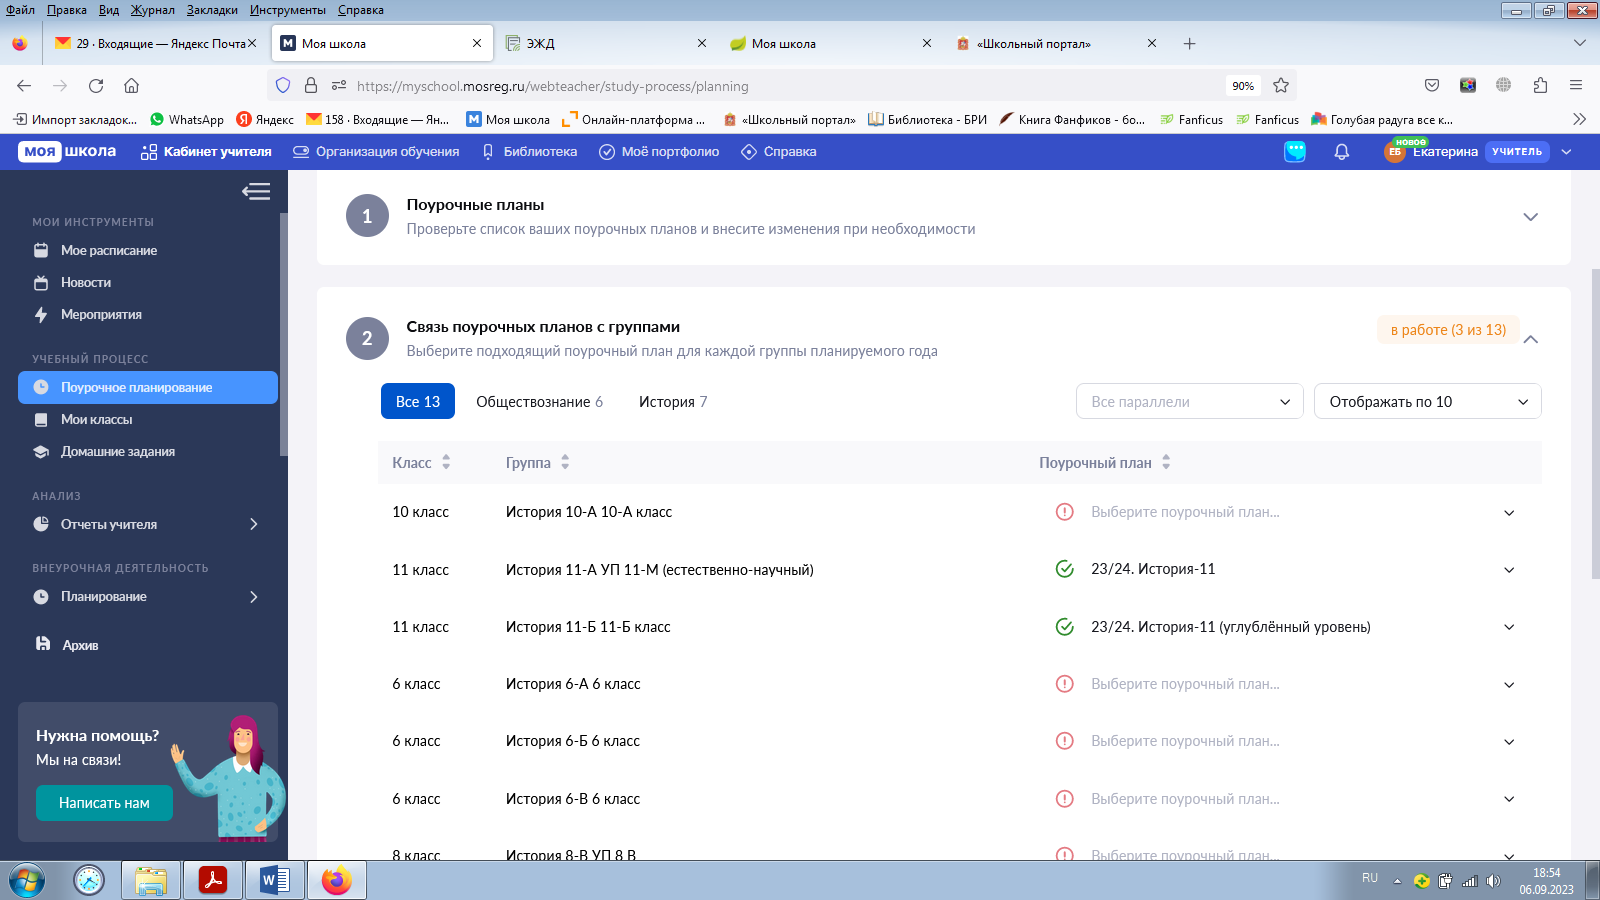This screenshot has height=900, width=1600.
Task: Choose lesson plan for История 6-Б
Action: pyautogui.click(x=1285, y=741)
